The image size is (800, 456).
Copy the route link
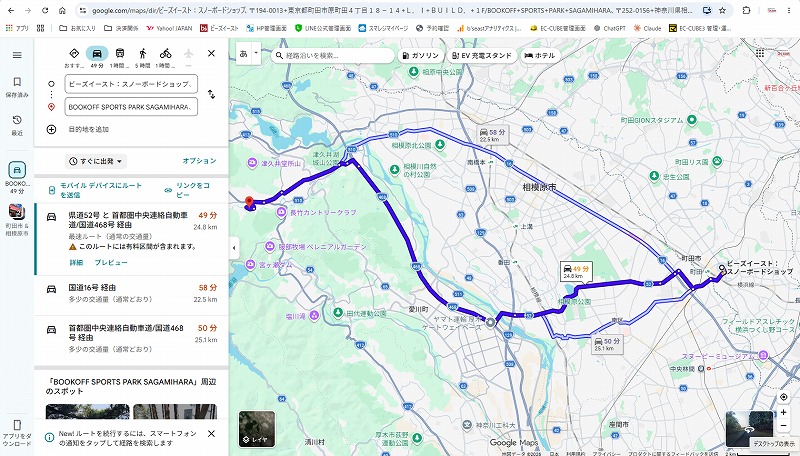(x=187, y=190)
